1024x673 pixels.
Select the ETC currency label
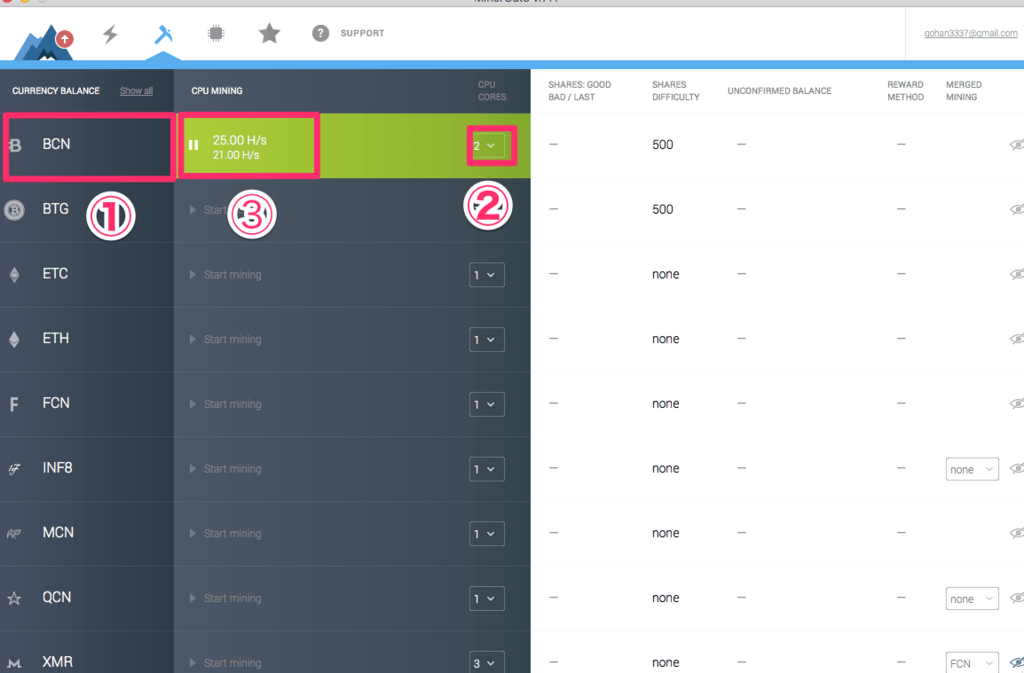55,274
